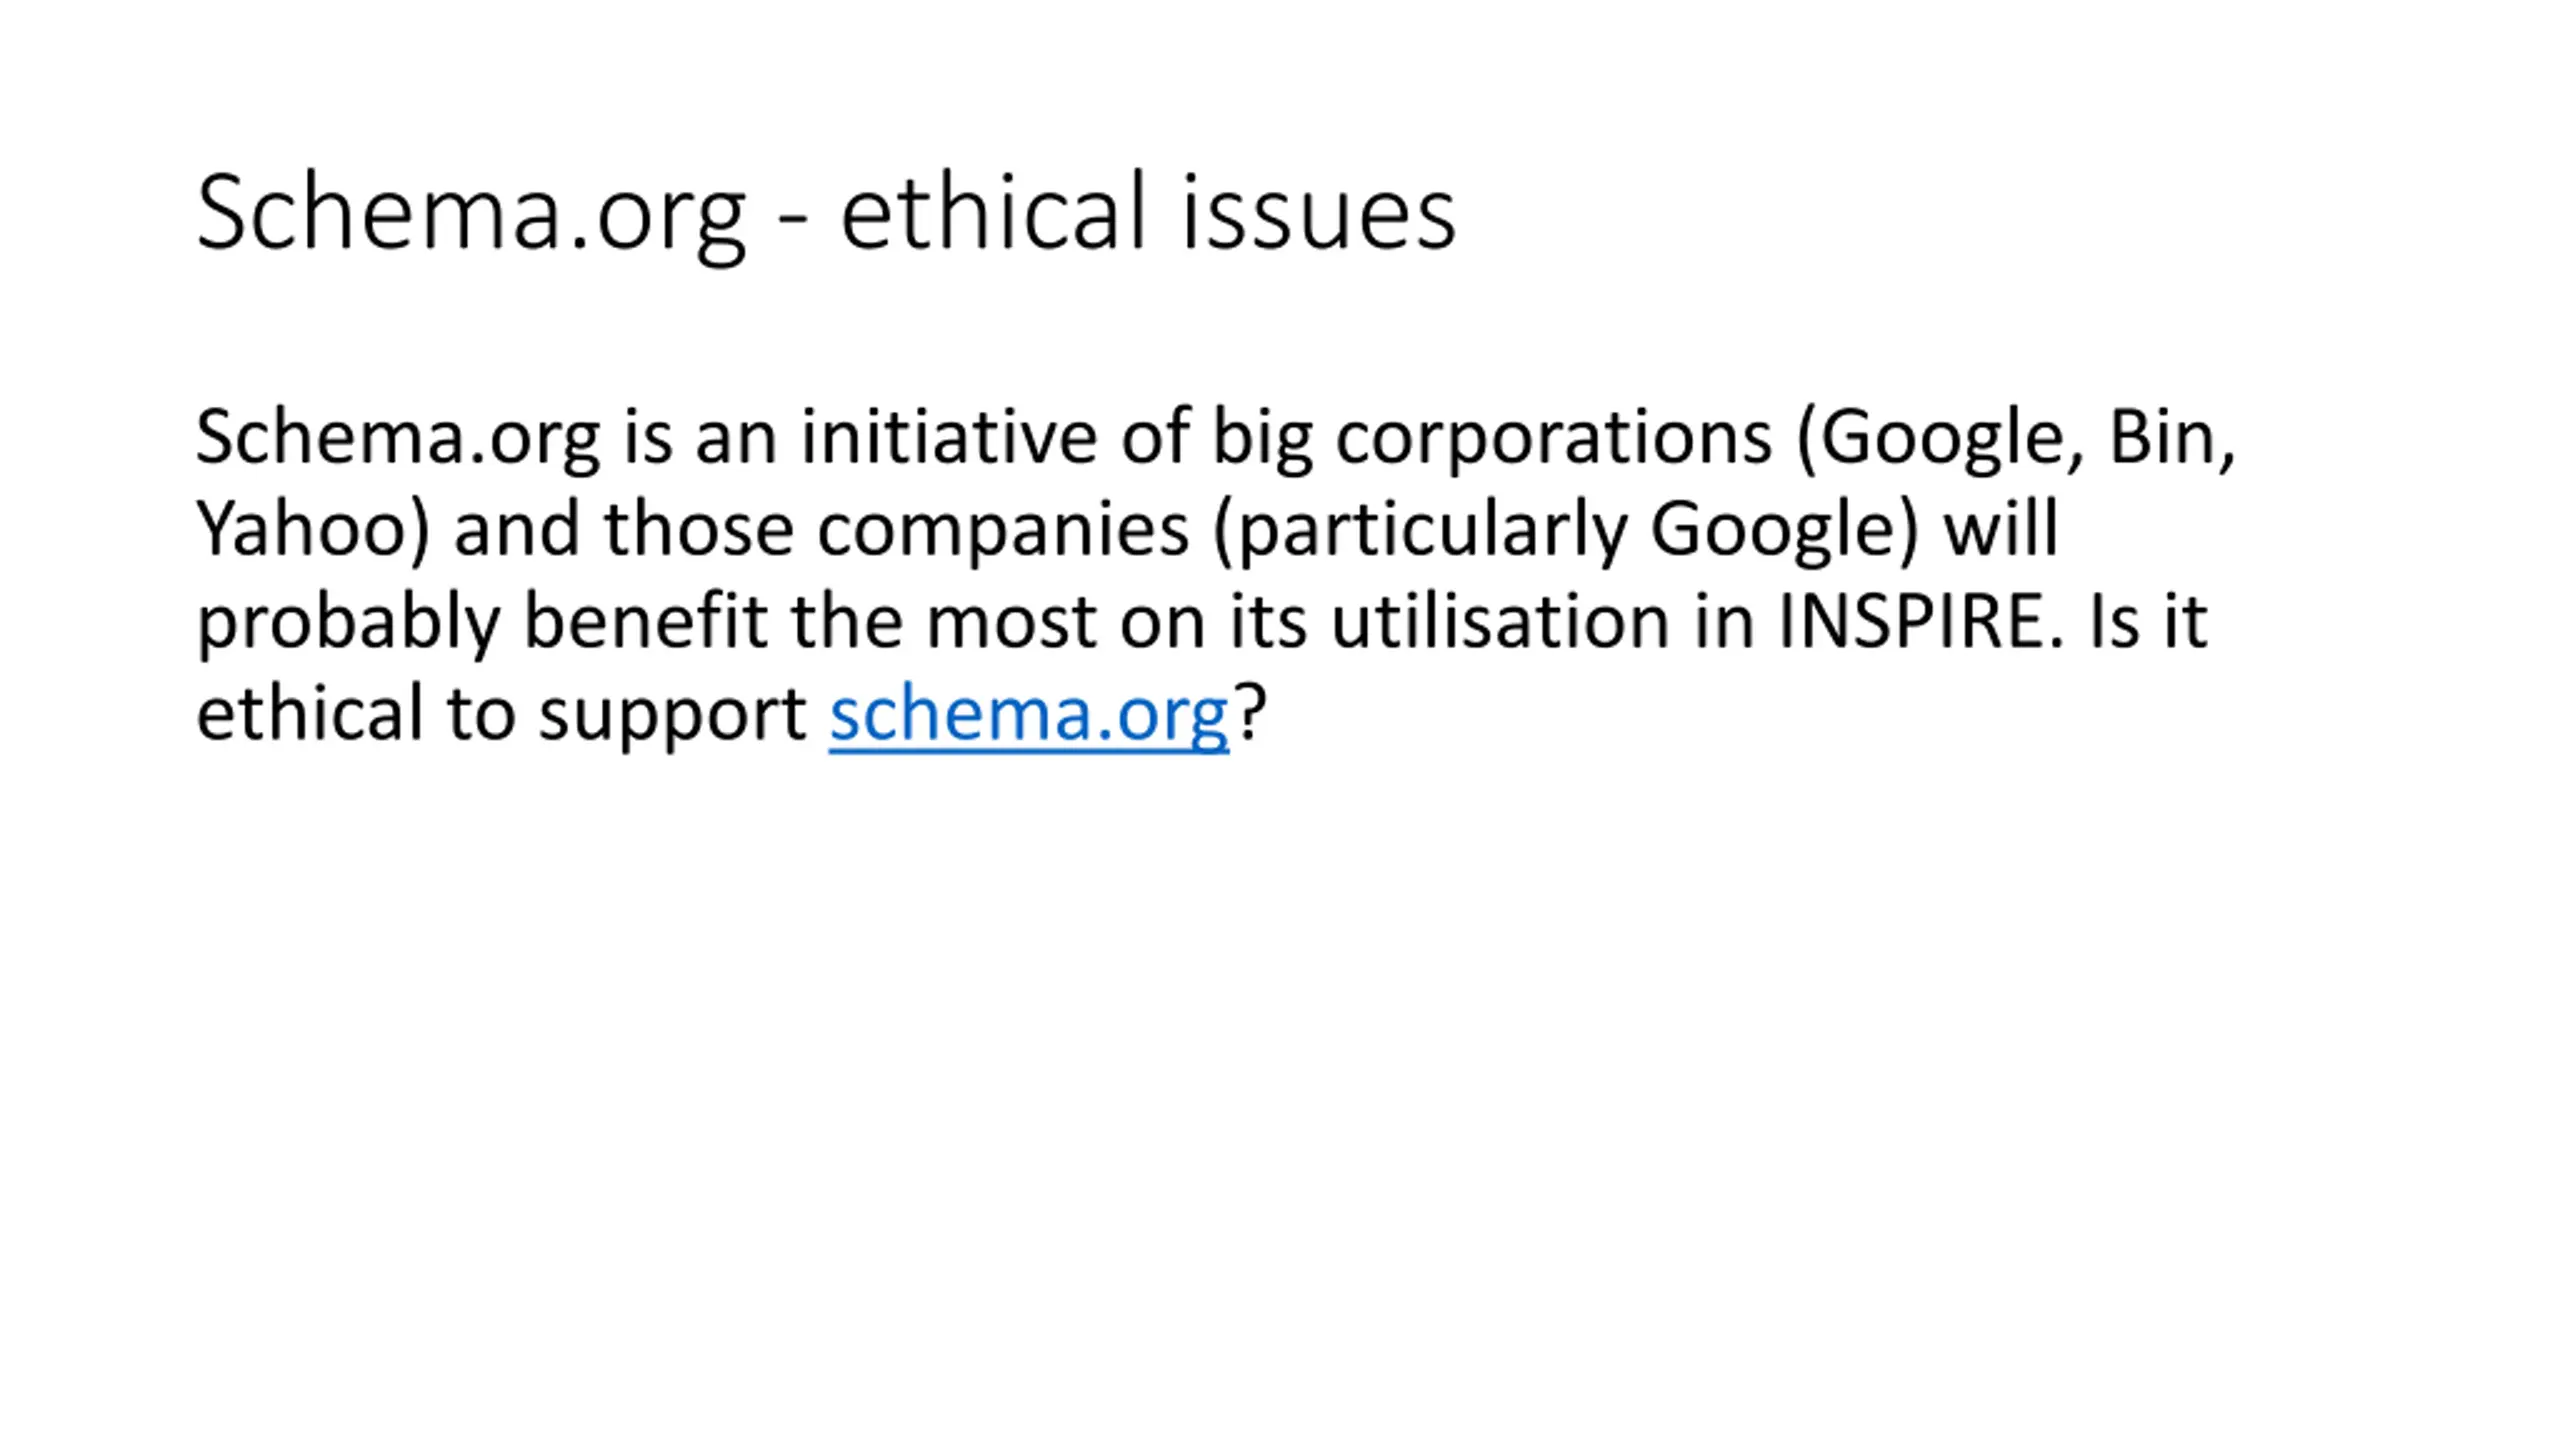Click the word "benefit" in the paragraph

click(x=645, y=622)
